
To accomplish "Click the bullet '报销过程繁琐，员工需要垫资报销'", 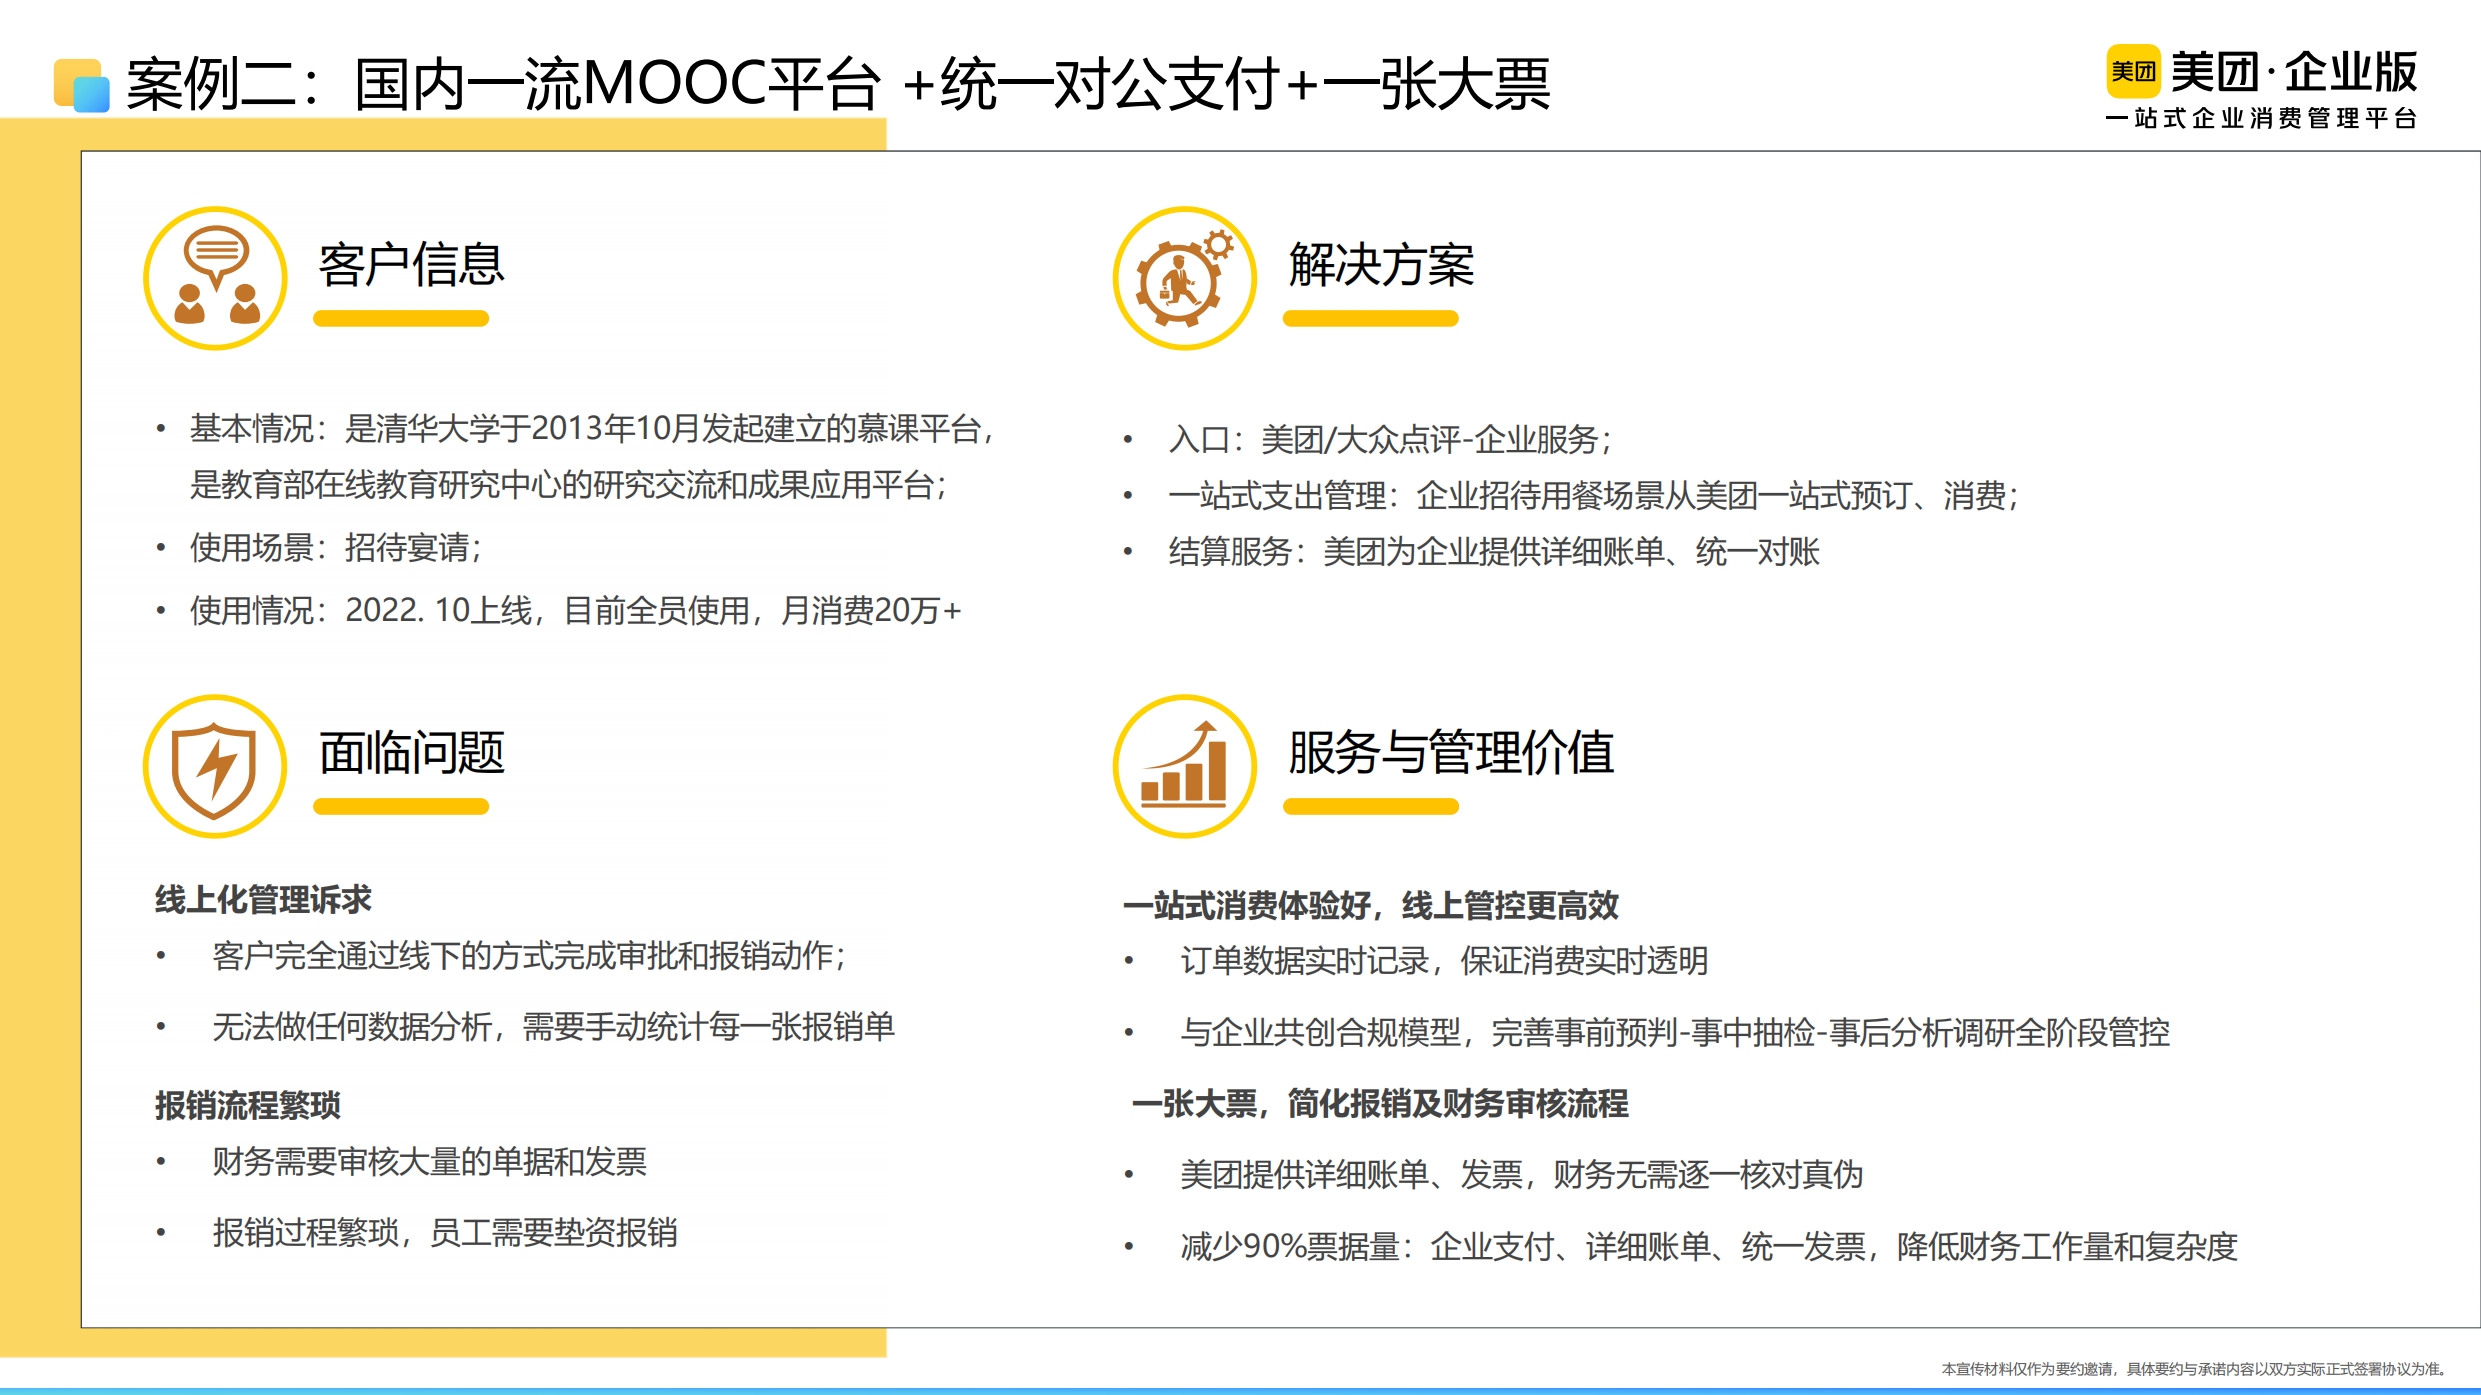I will (x=445, y=1233).
